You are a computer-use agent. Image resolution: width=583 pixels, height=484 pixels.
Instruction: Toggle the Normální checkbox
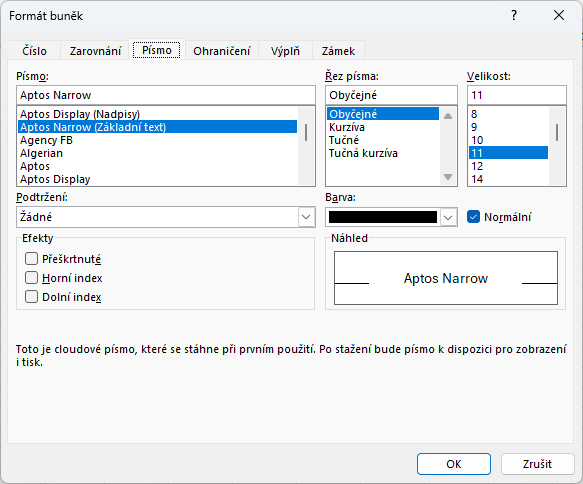tap(473, 217)
